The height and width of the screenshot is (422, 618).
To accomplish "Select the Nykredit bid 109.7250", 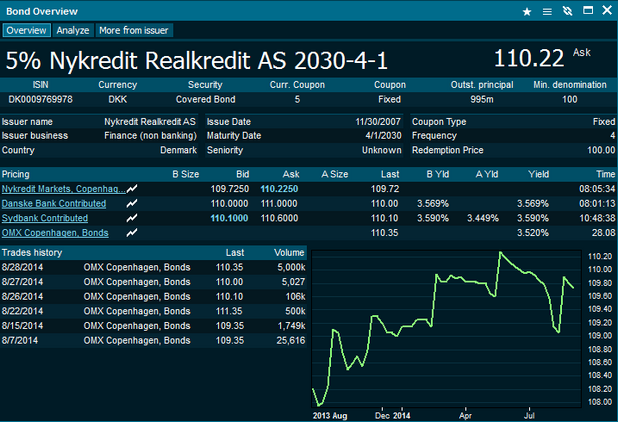I will [x=229, y=189].
